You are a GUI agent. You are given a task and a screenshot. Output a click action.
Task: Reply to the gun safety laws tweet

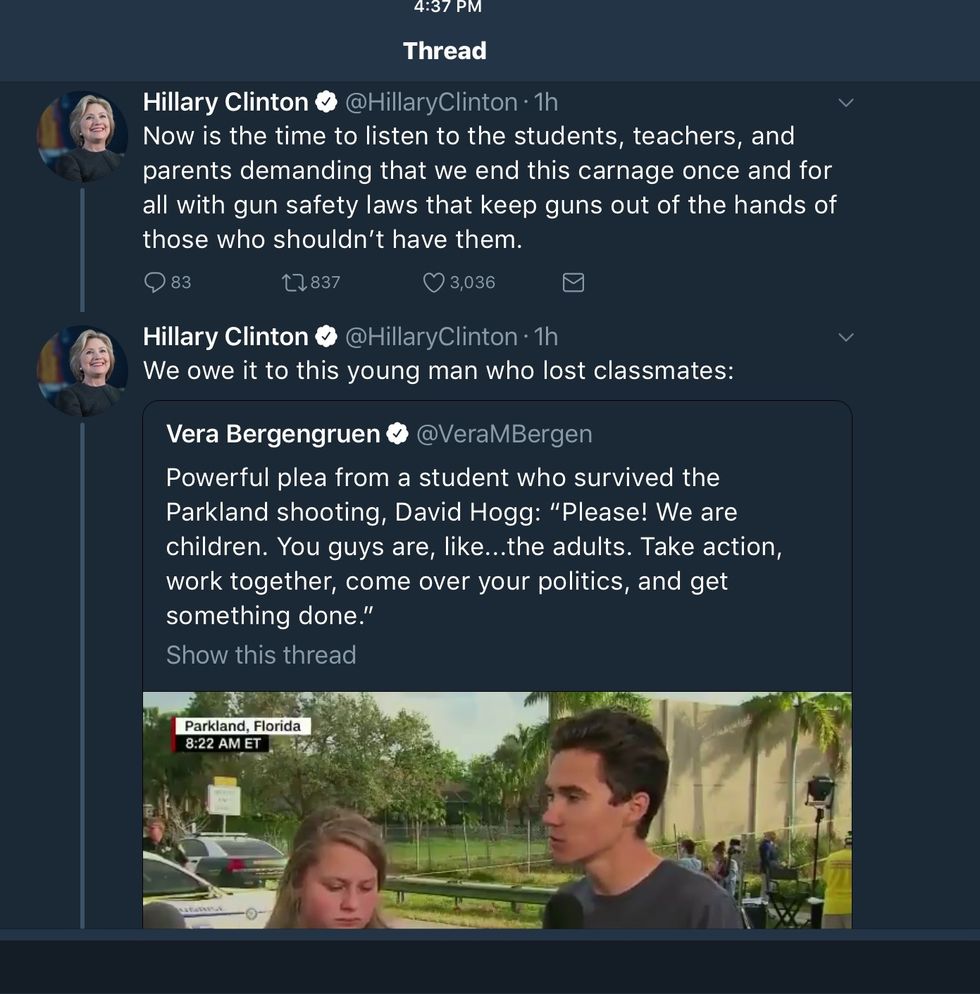point(155,283)
